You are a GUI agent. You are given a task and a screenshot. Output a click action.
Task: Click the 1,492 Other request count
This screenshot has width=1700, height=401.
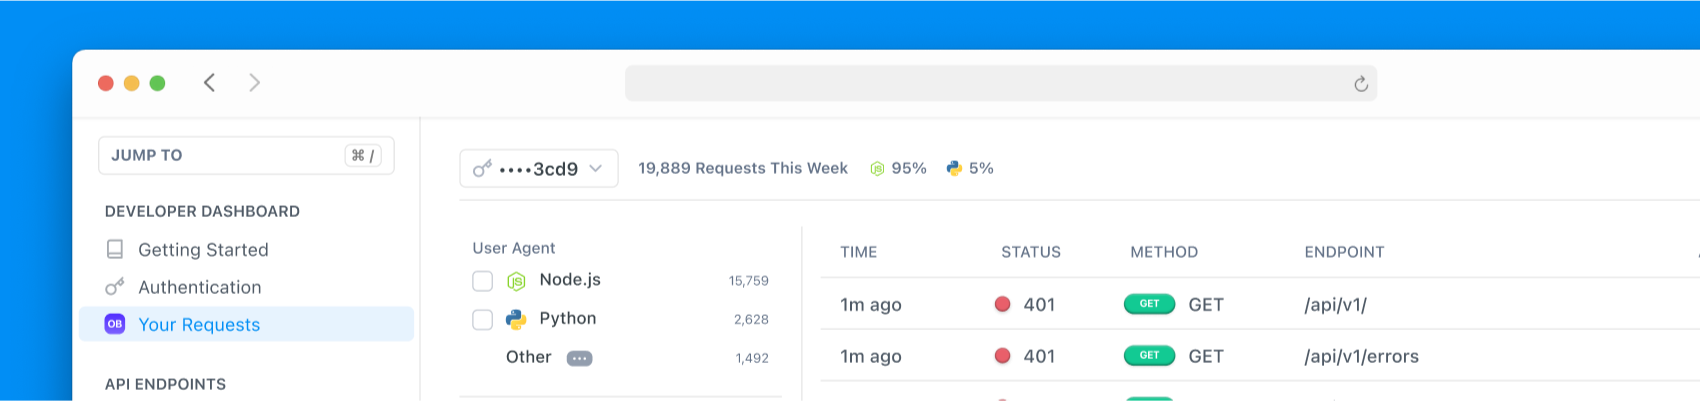coord(752,358)
